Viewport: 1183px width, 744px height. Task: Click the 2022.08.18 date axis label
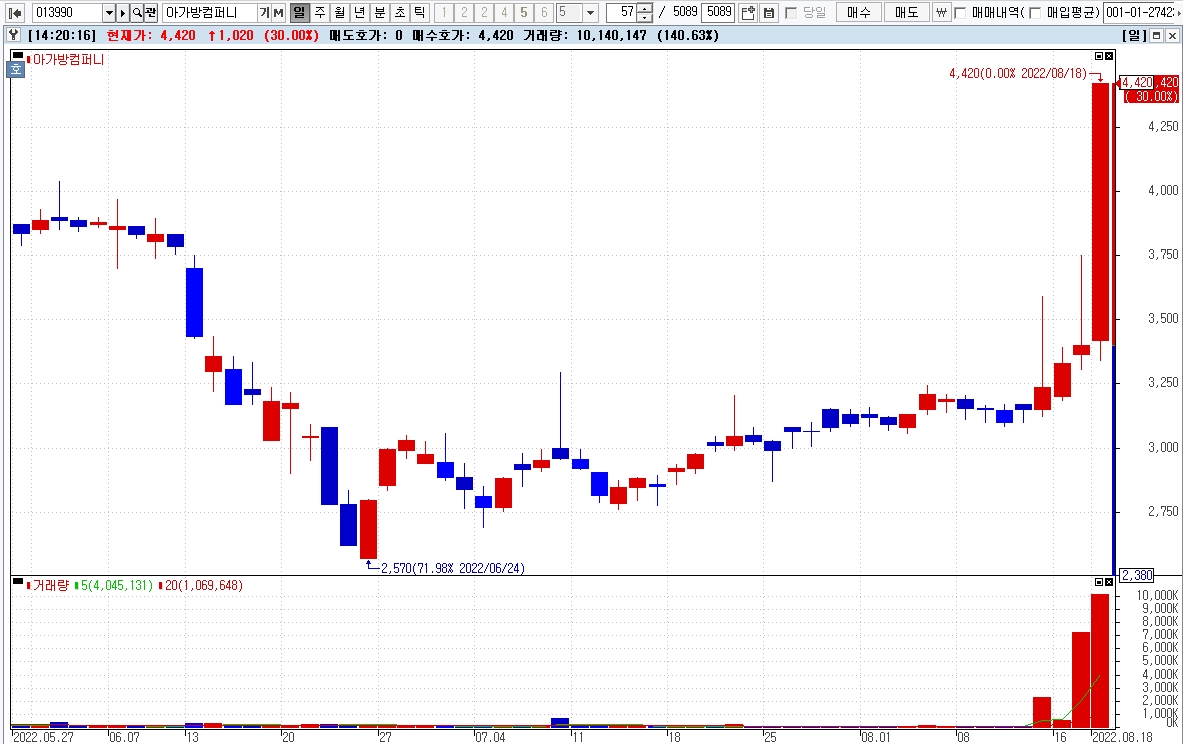click(1122, 737)
